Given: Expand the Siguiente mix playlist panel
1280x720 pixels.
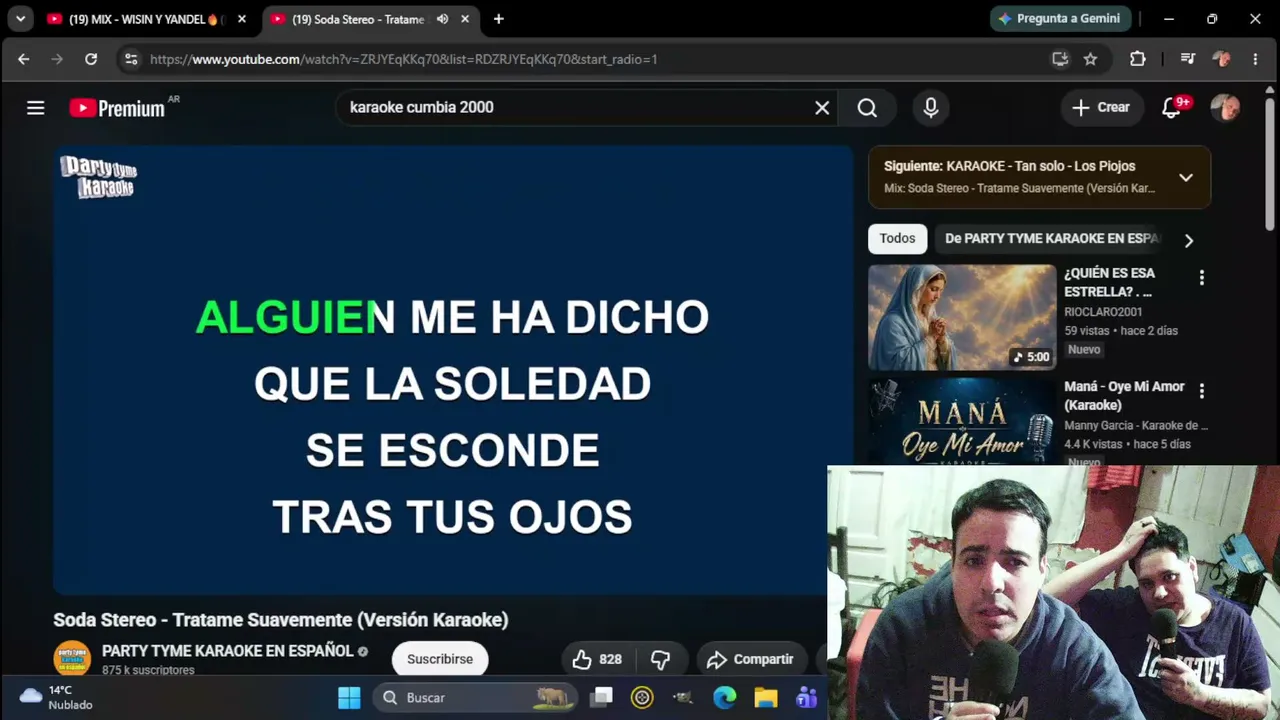Looking at the screenshot, I should click(x=1185, y=177).
